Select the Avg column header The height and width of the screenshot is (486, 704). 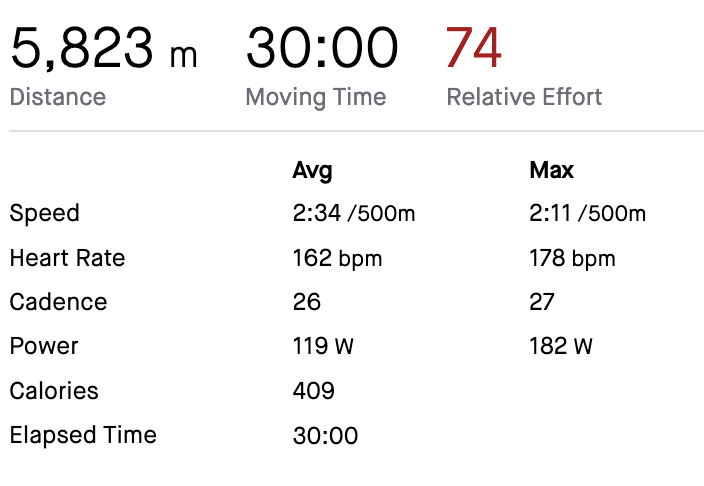312,171
